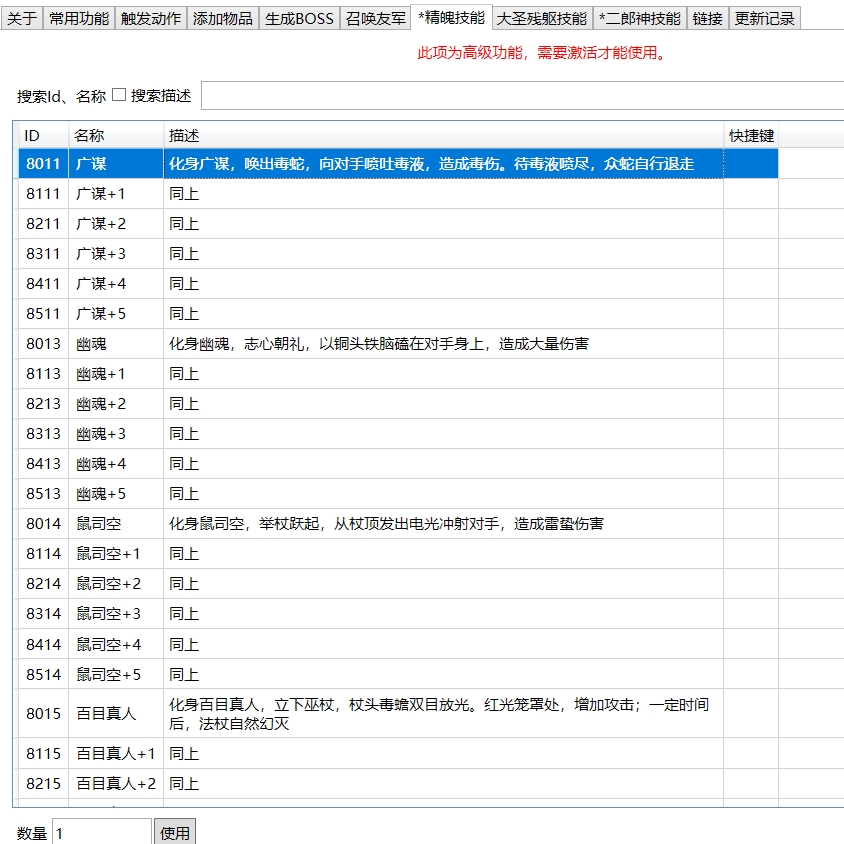Select the 8014 鼠司空 row
The image size is (844, 844).
click(398, 524)
